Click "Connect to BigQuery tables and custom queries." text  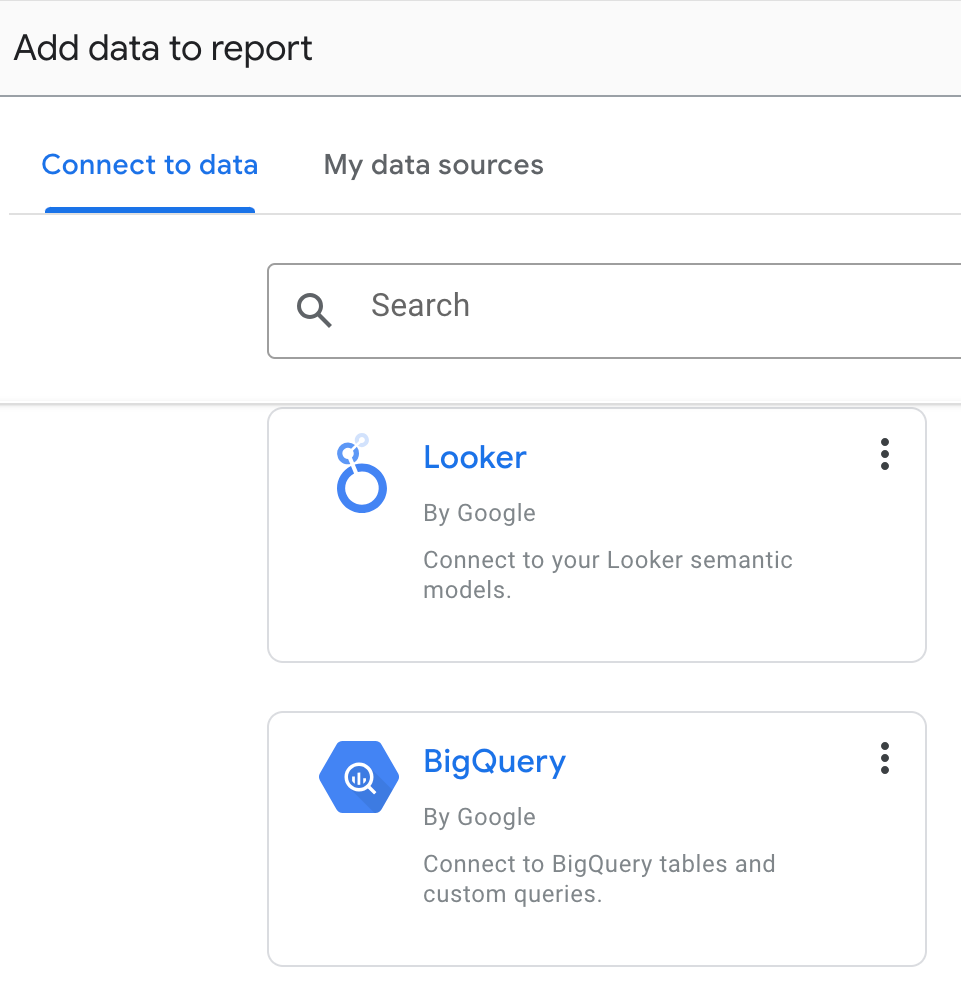599,879
